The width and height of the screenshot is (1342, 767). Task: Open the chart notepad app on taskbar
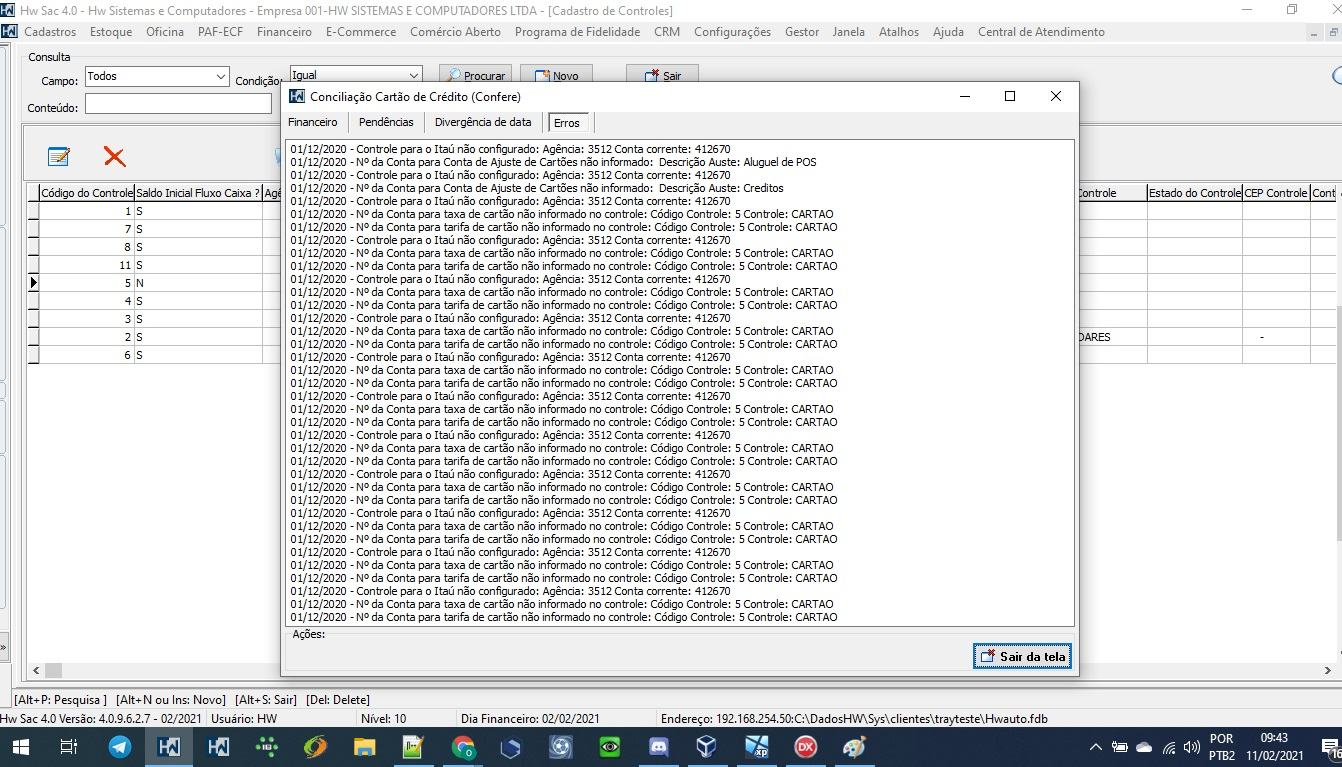click(413, 747)
